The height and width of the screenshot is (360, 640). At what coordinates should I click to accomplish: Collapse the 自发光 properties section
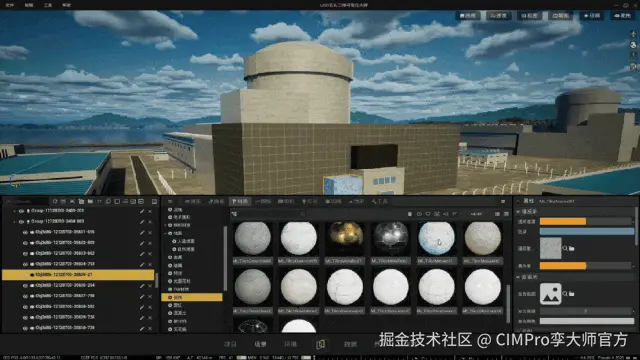518,277
